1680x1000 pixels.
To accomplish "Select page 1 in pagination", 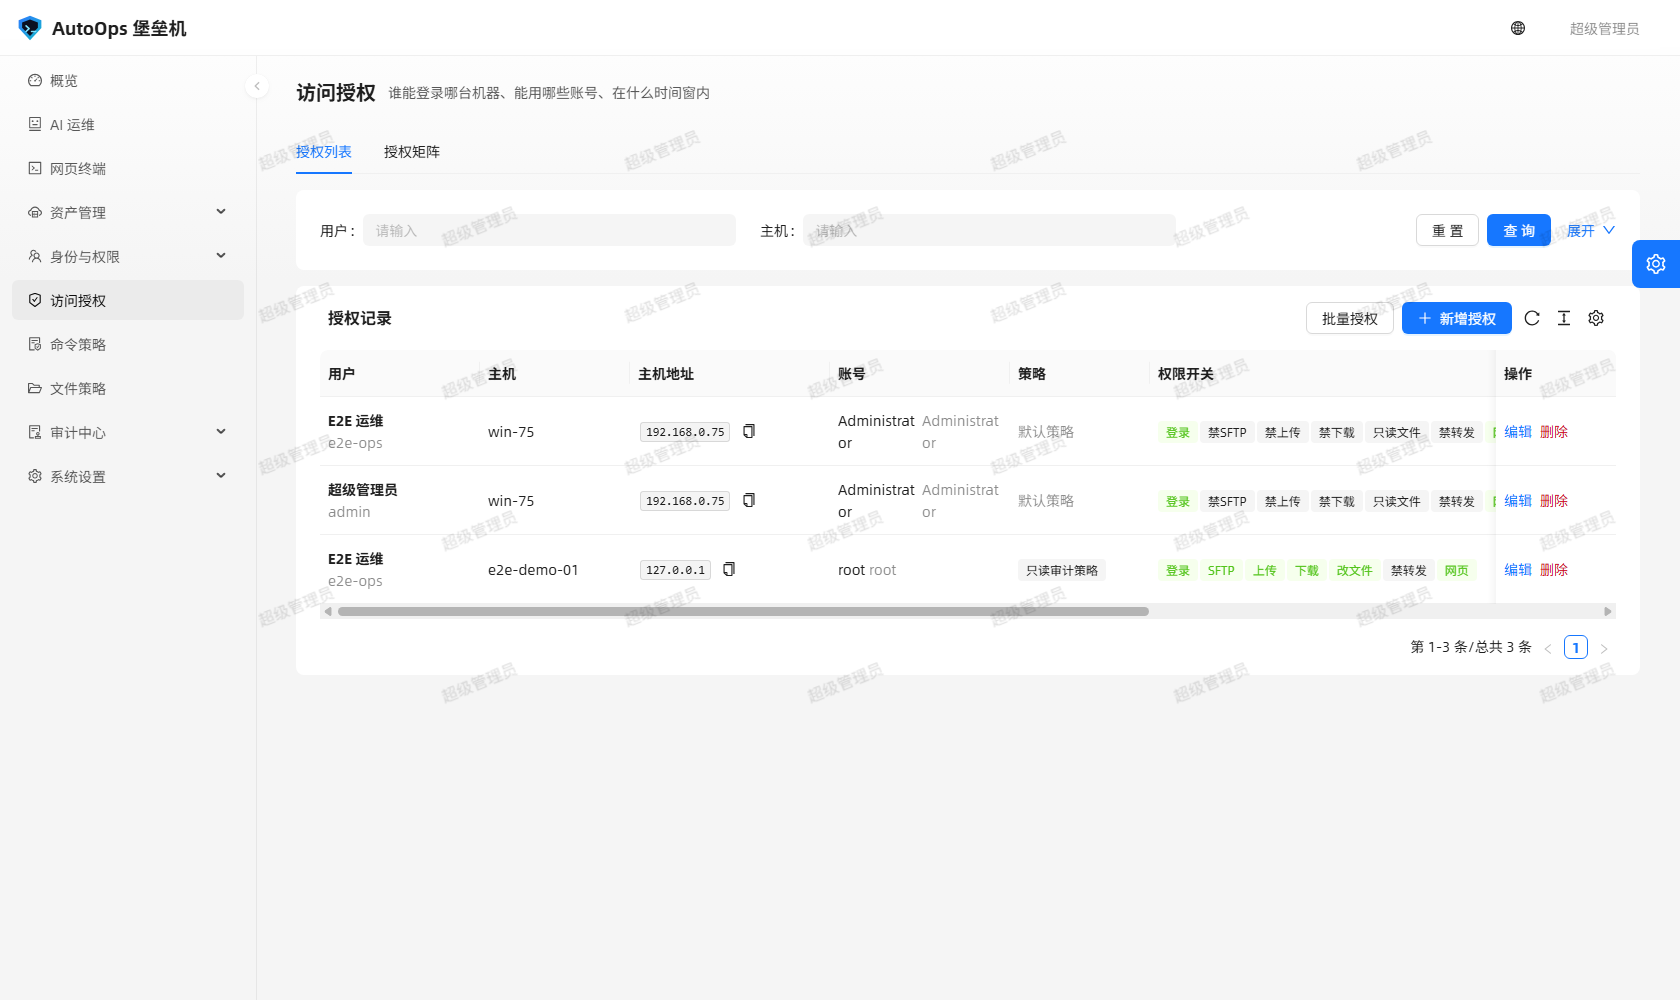I will pyautogui.click(x=1576, y=647).
